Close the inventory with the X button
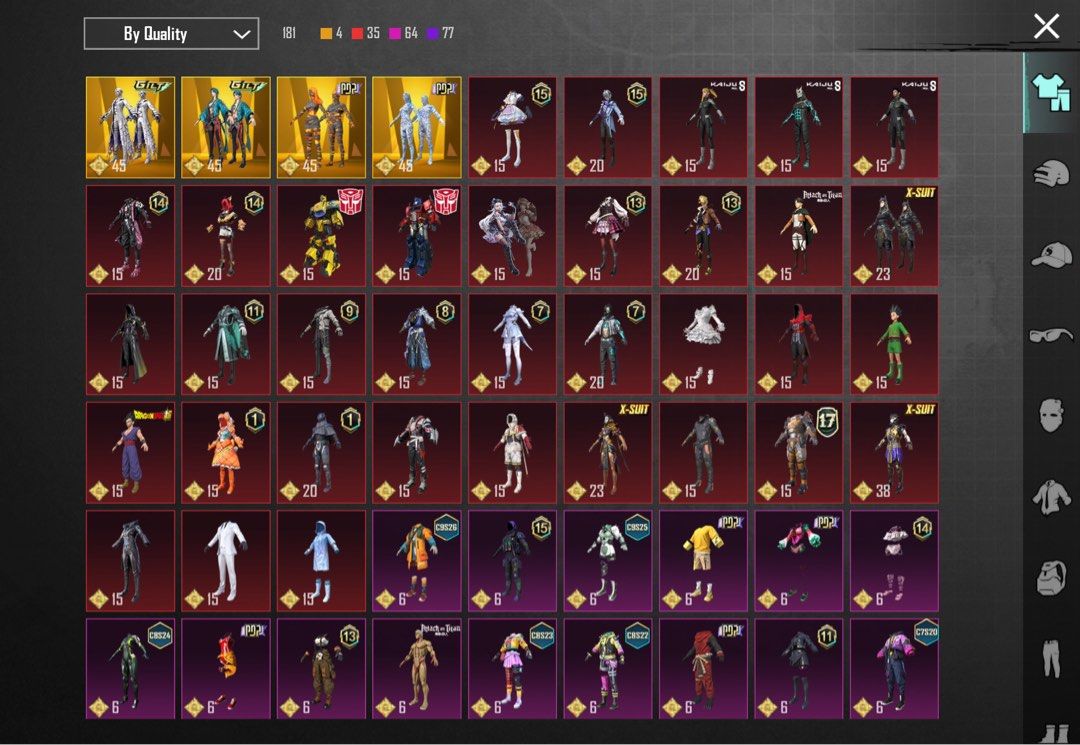 [x=1046, y=26]
